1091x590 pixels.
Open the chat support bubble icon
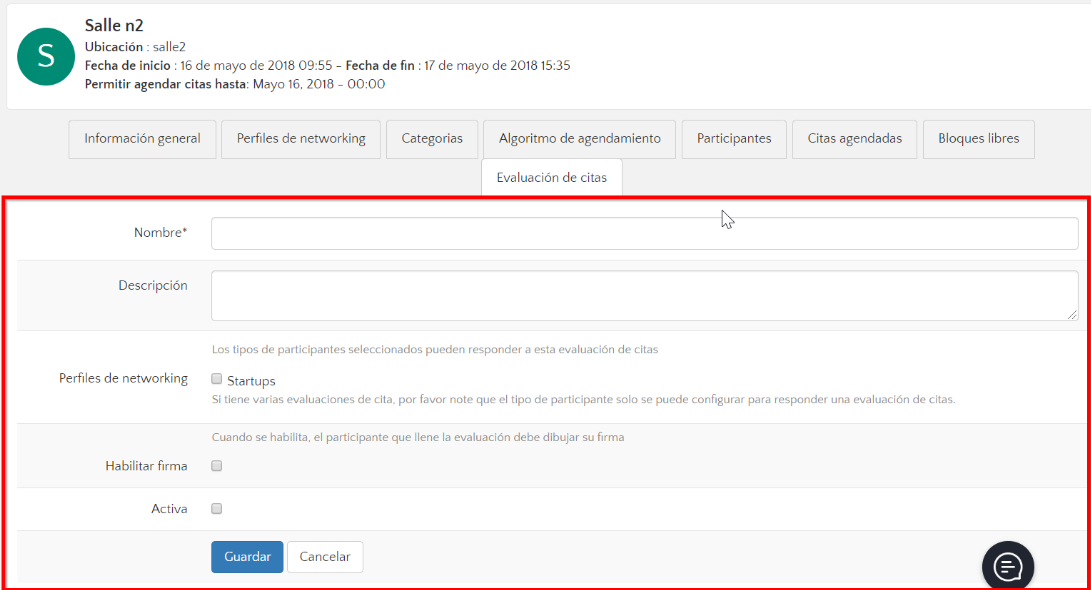click(x=1008, y=566)
